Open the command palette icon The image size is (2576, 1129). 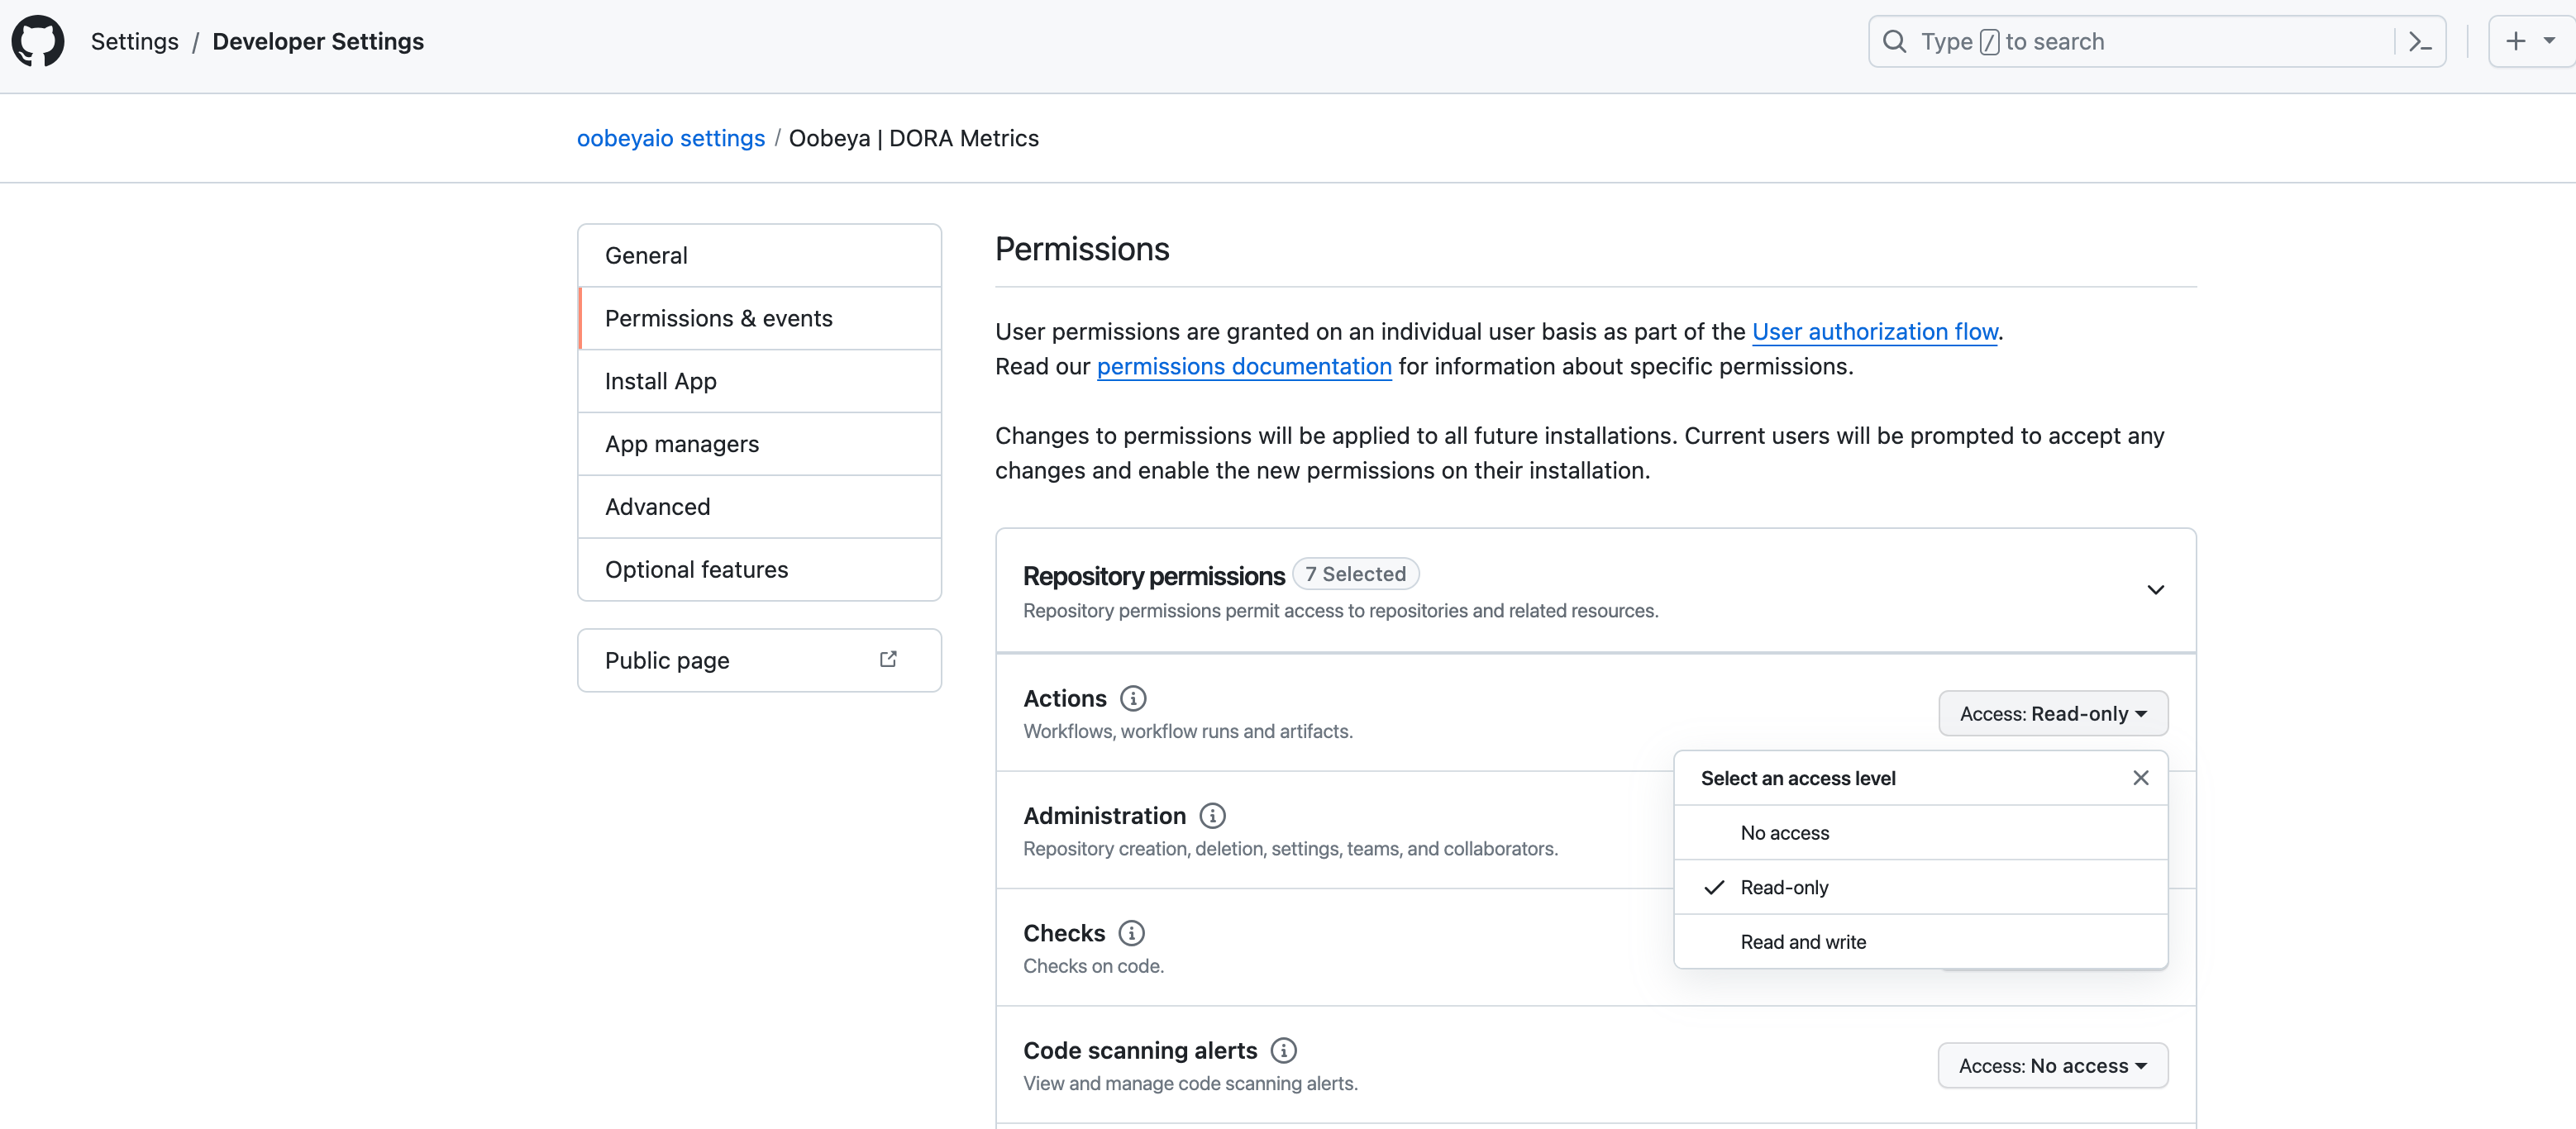(x=2420, y=42)
